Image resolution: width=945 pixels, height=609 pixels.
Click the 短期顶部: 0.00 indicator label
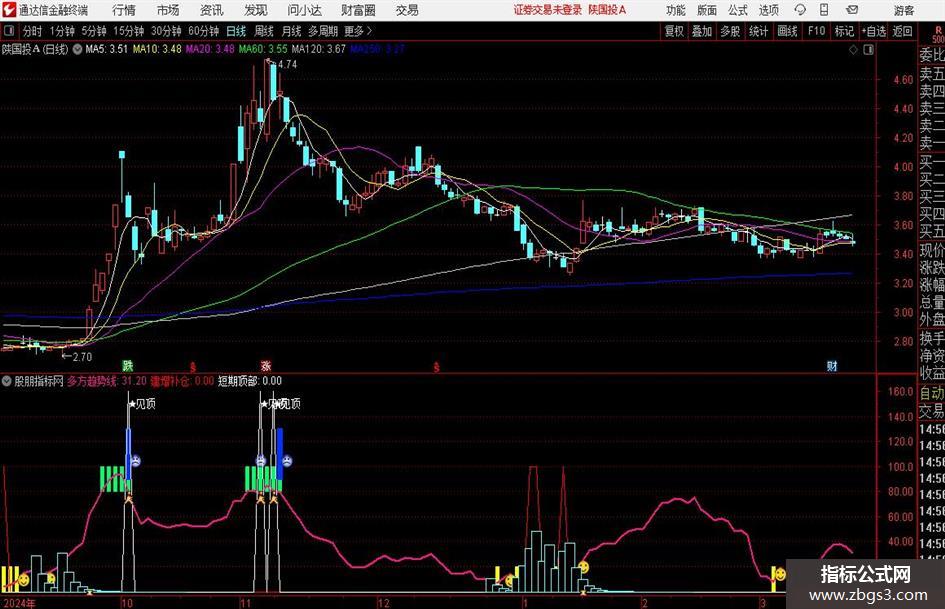pos(250,381)
